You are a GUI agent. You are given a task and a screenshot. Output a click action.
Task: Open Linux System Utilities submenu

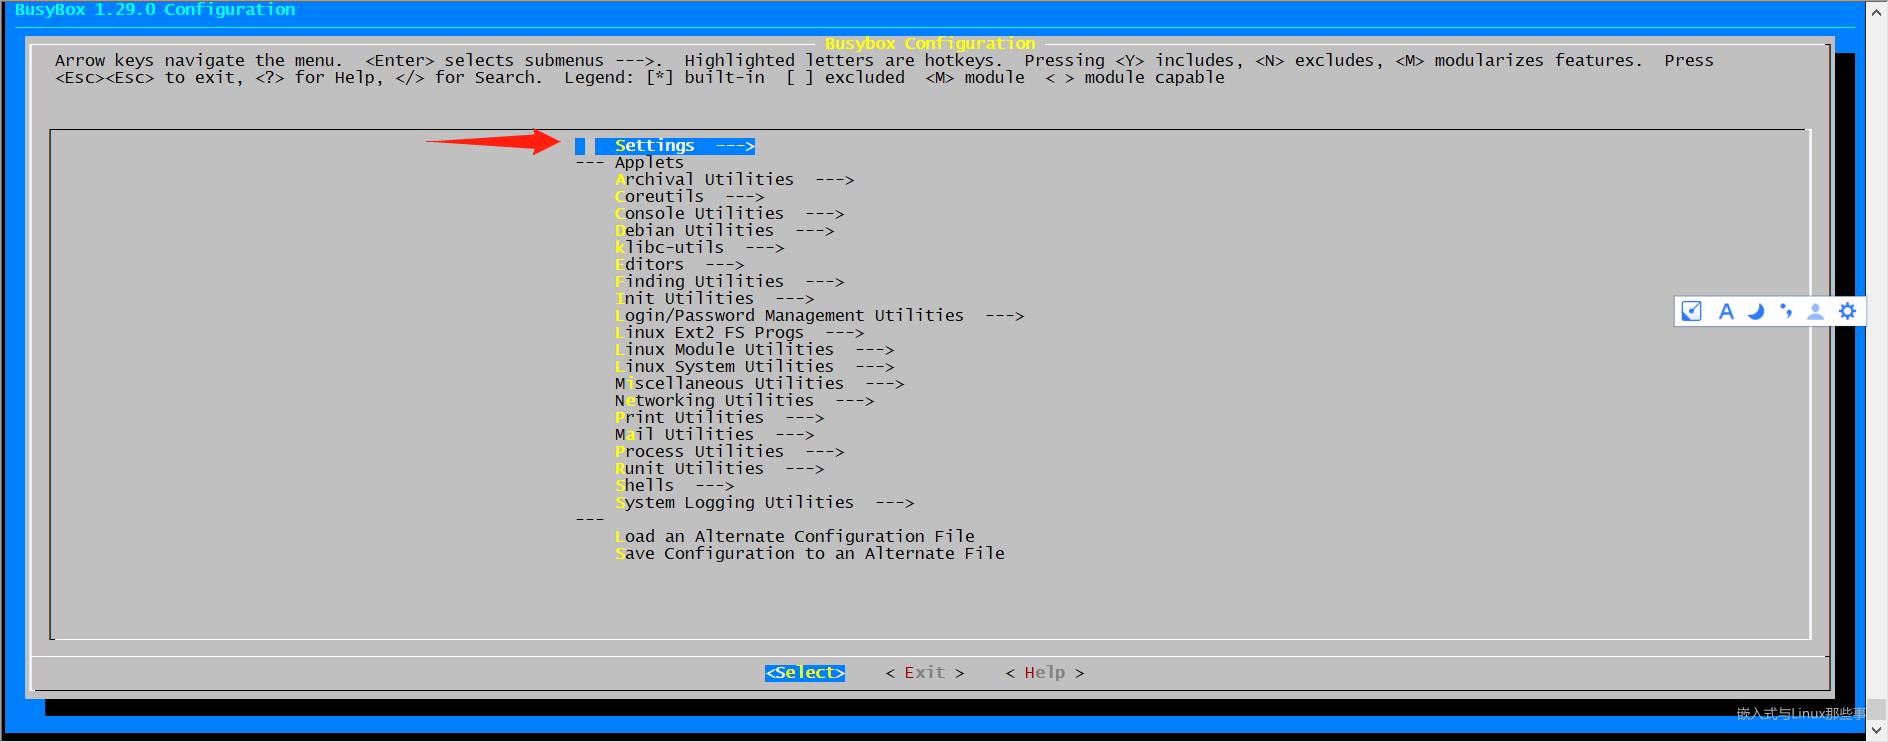tap(754, 367)
